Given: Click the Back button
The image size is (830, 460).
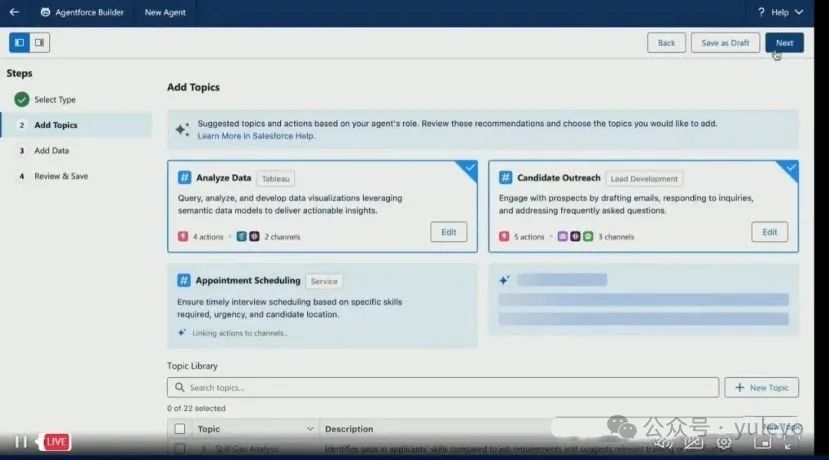Looking at the screenshot, I should (x=666, y=43).
